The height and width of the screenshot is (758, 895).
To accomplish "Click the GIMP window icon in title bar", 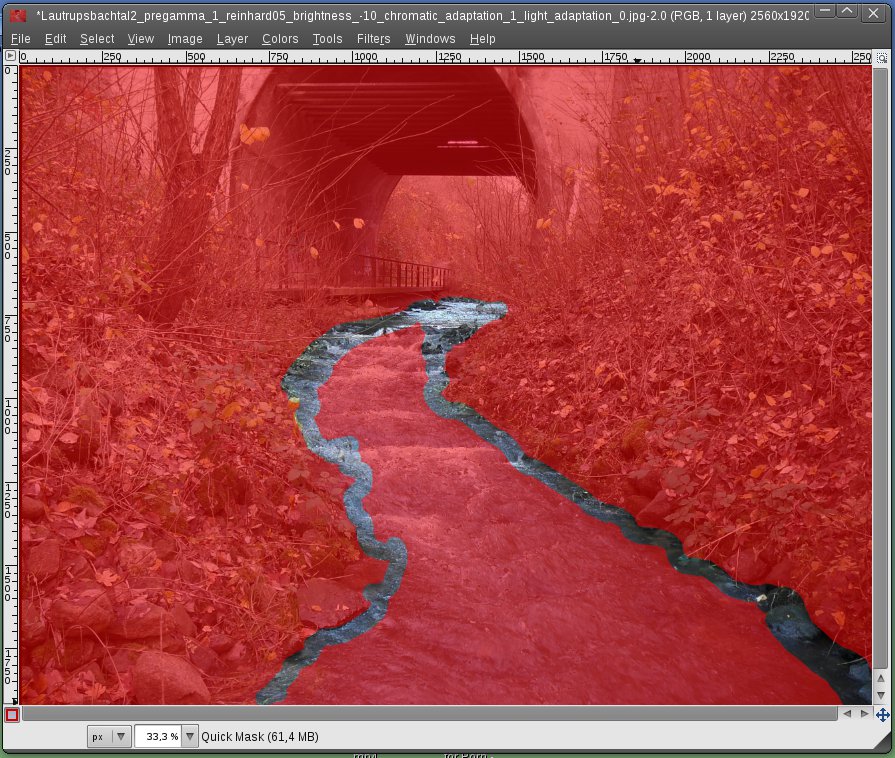I will tap(17, 14).
